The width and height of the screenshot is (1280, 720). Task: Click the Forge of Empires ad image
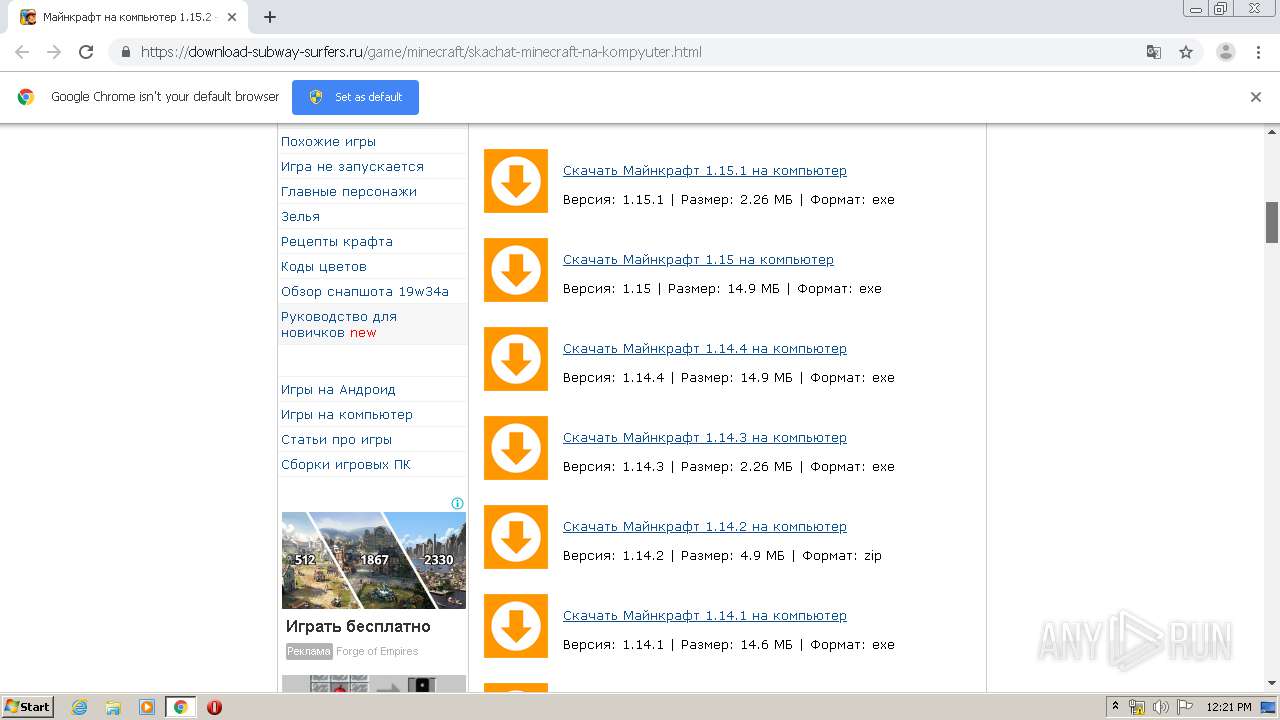[374, 560]
